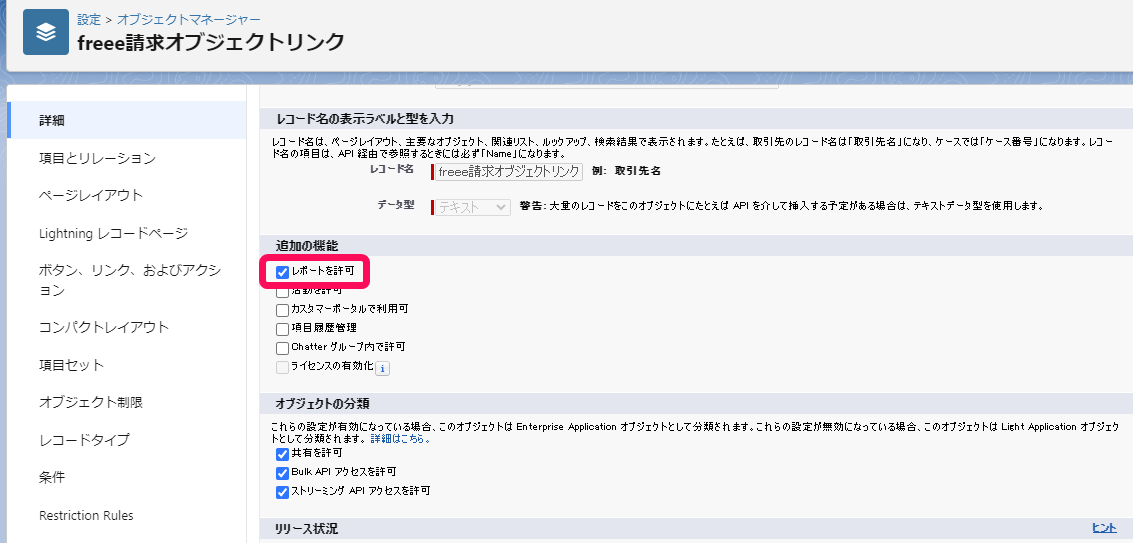Click the オブジェクトの分類 section header
The image size is (1133, 543).
(x=322, y=403)
